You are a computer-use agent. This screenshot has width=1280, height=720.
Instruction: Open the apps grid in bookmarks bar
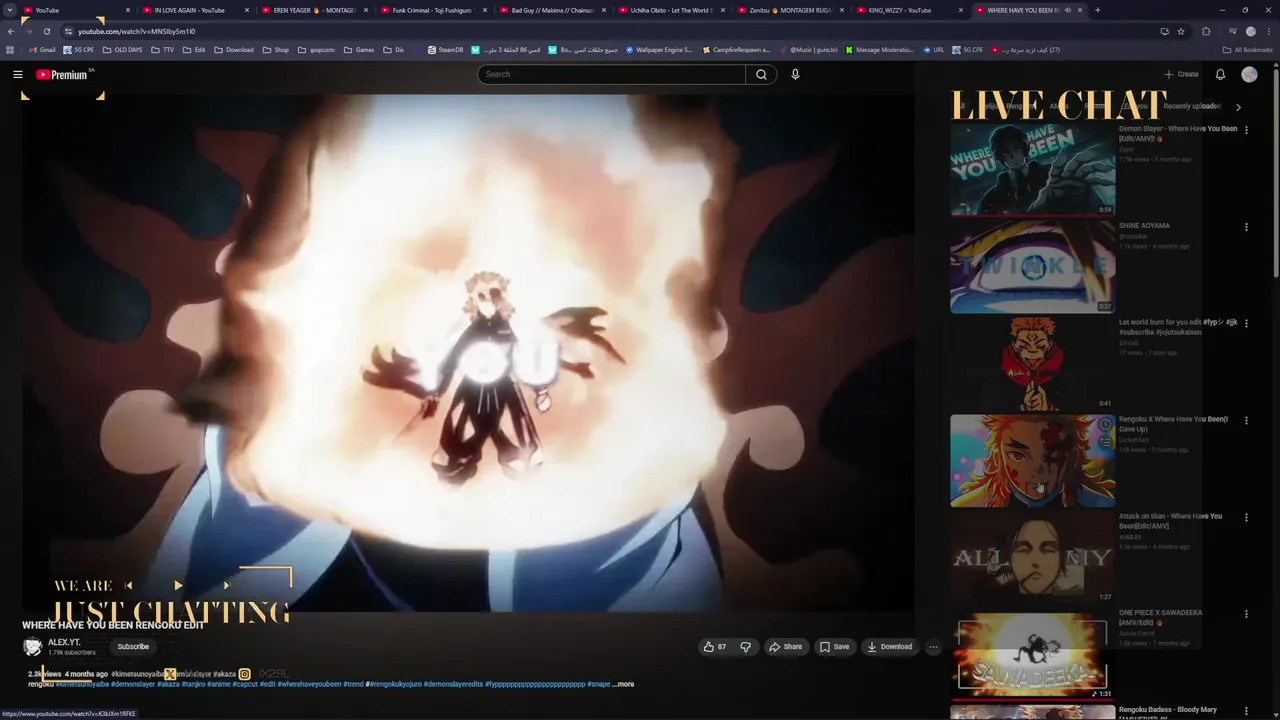tap(10, 50)
